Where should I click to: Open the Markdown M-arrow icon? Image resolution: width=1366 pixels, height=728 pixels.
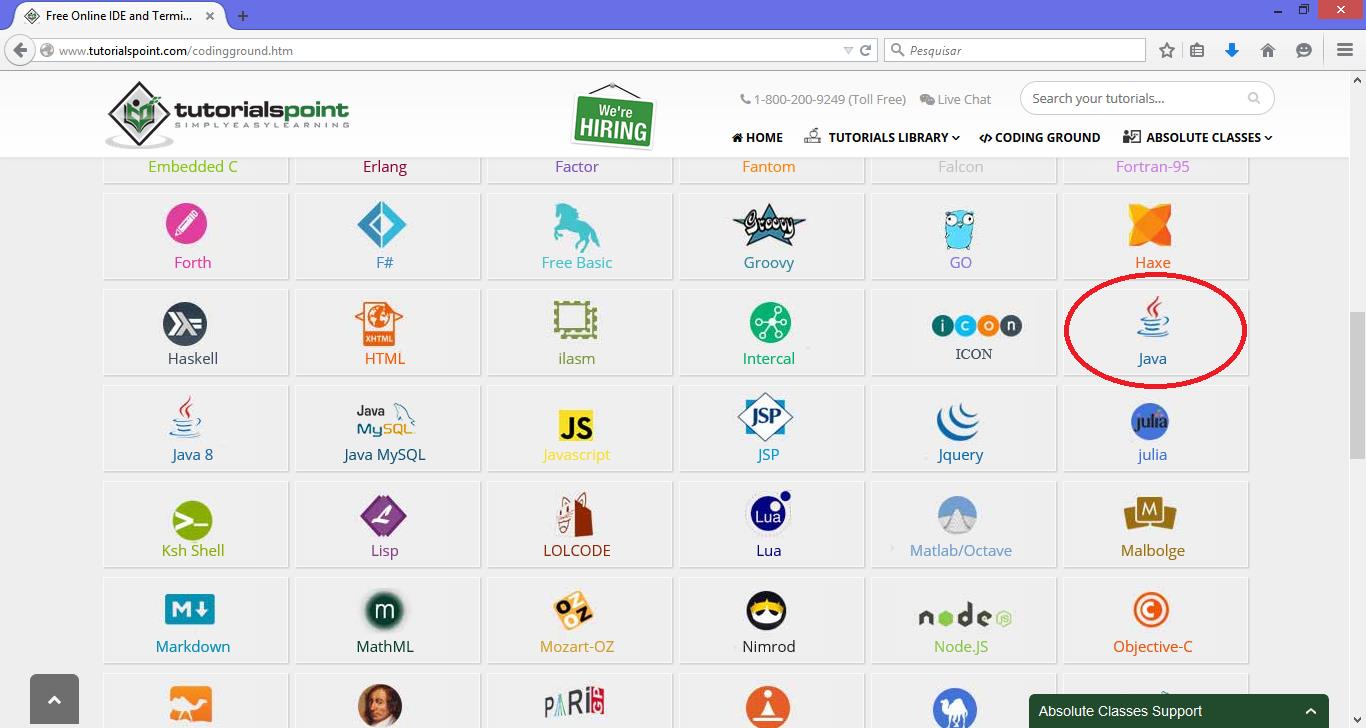(x=190, y=609)
